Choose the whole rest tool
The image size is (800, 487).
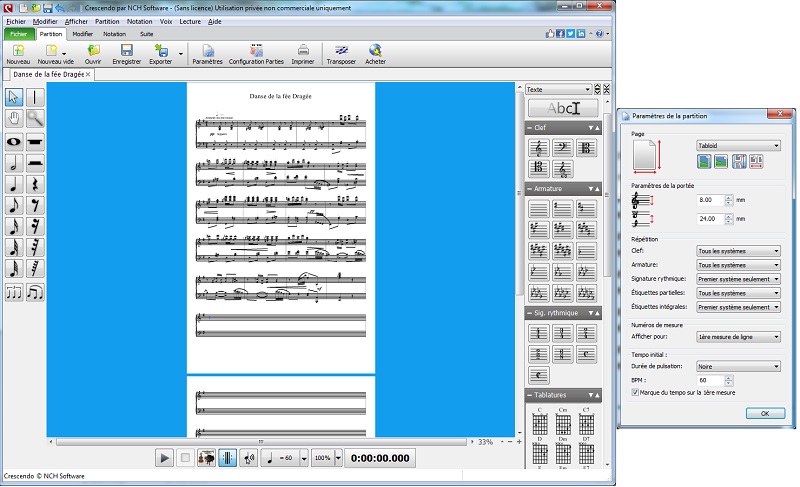(35, 142)
